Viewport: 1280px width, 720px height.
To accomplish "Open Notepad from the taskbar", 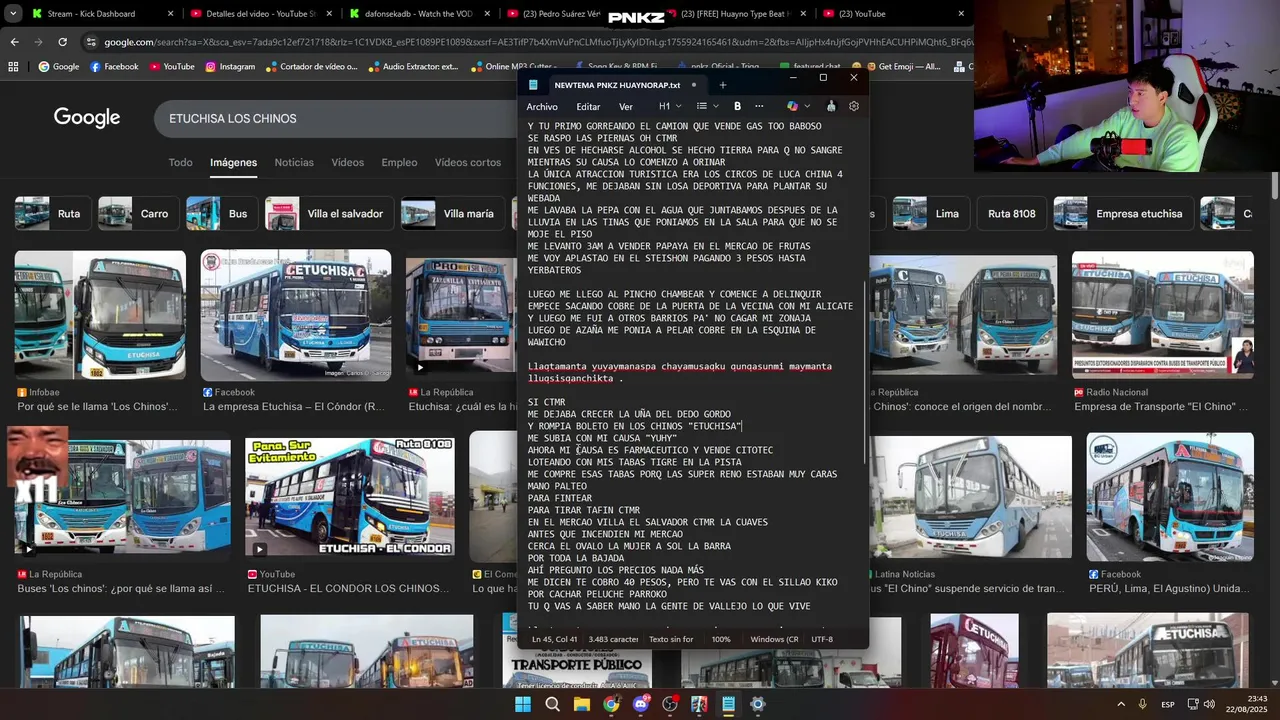I will tap(729, 704).
